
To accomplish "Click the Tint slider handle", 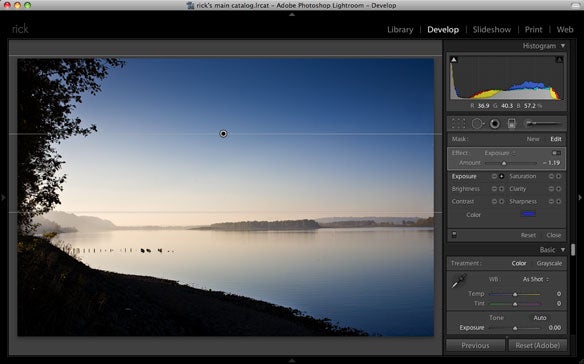I will coord(515,304).
